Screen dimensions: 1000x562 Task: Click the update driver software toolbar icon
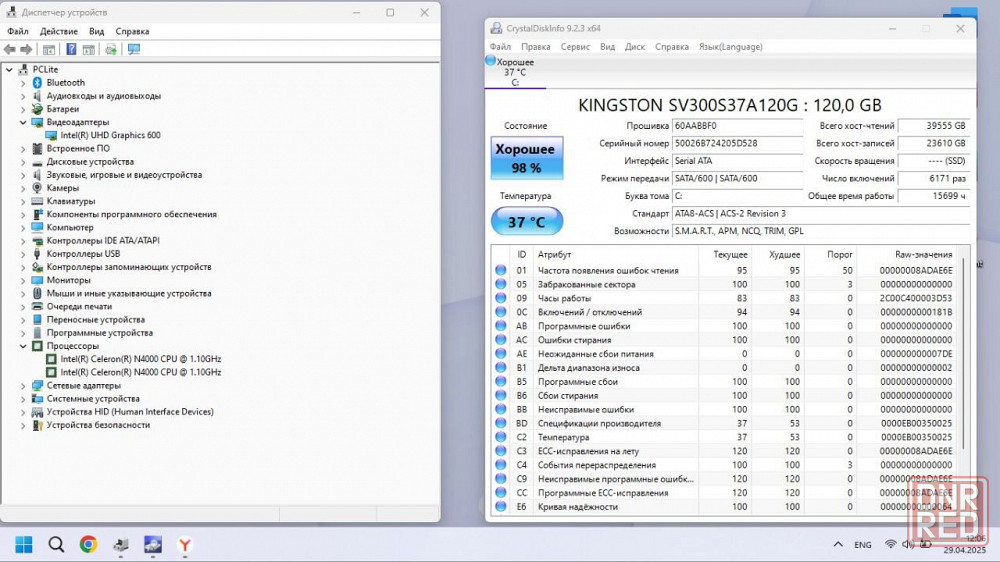(x=111, y=49)
